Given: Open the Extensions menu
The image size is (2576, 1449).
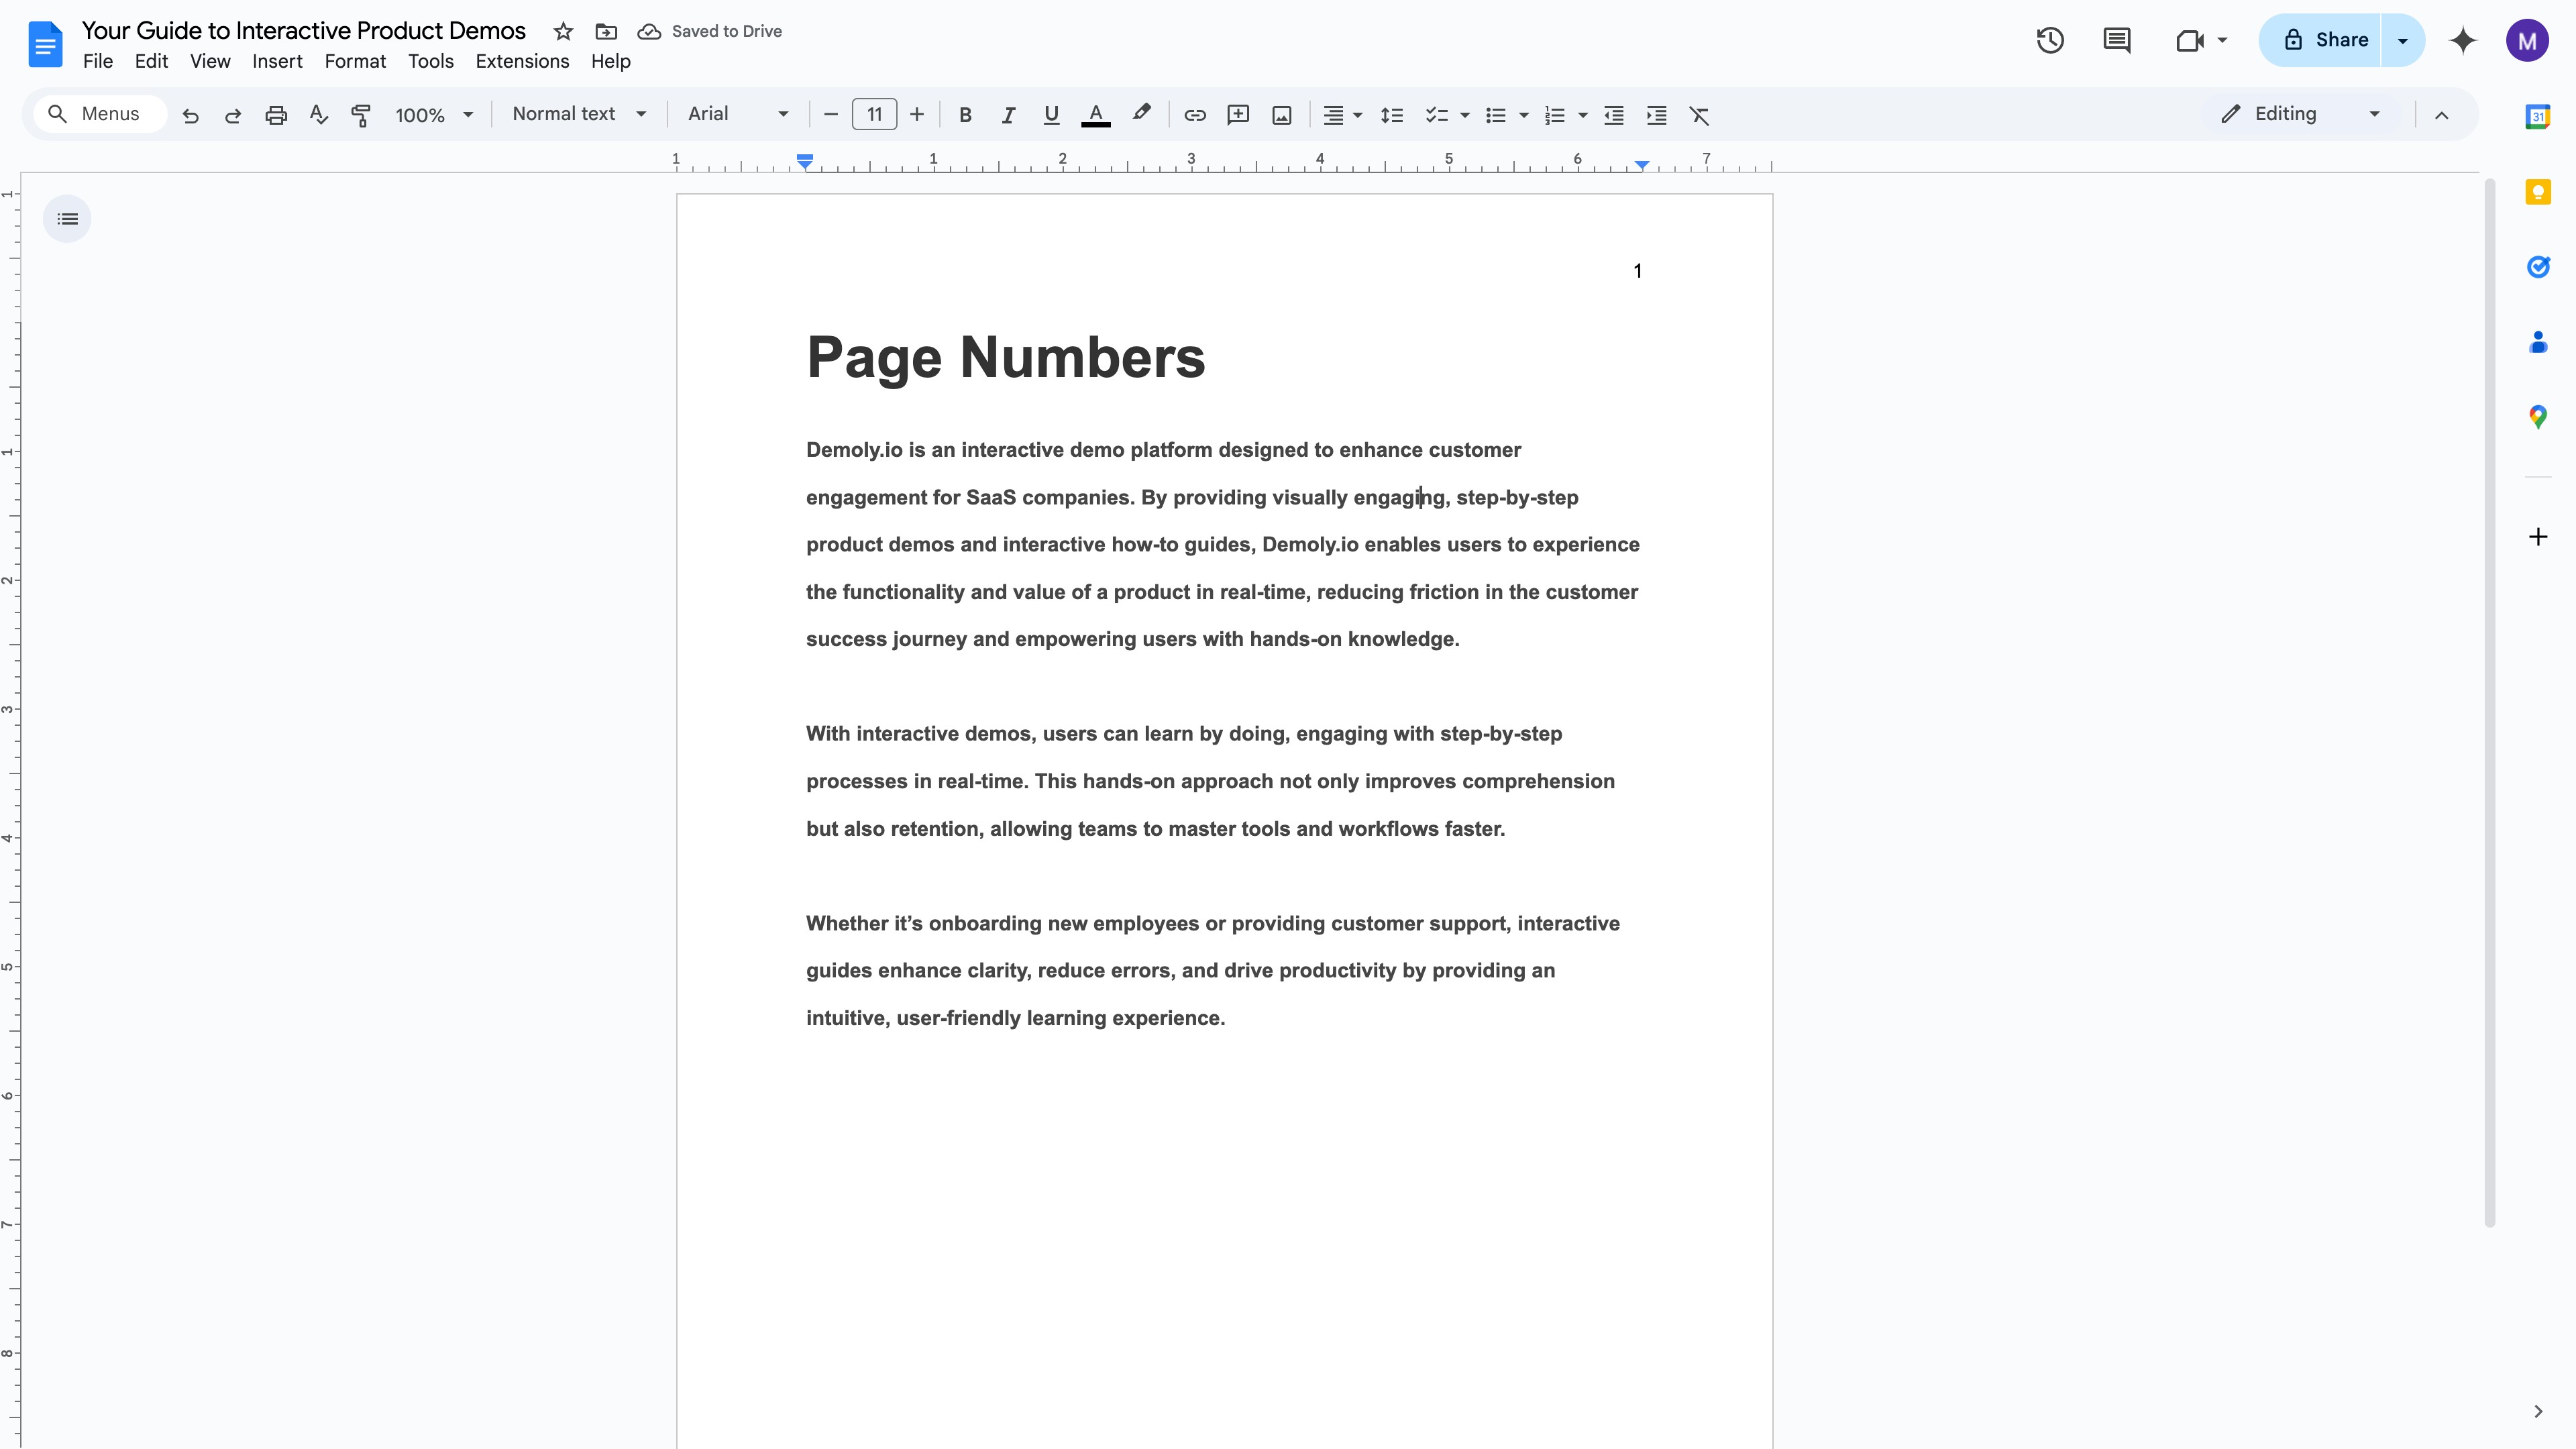Looking at the screenshot, I should (522, 61).
